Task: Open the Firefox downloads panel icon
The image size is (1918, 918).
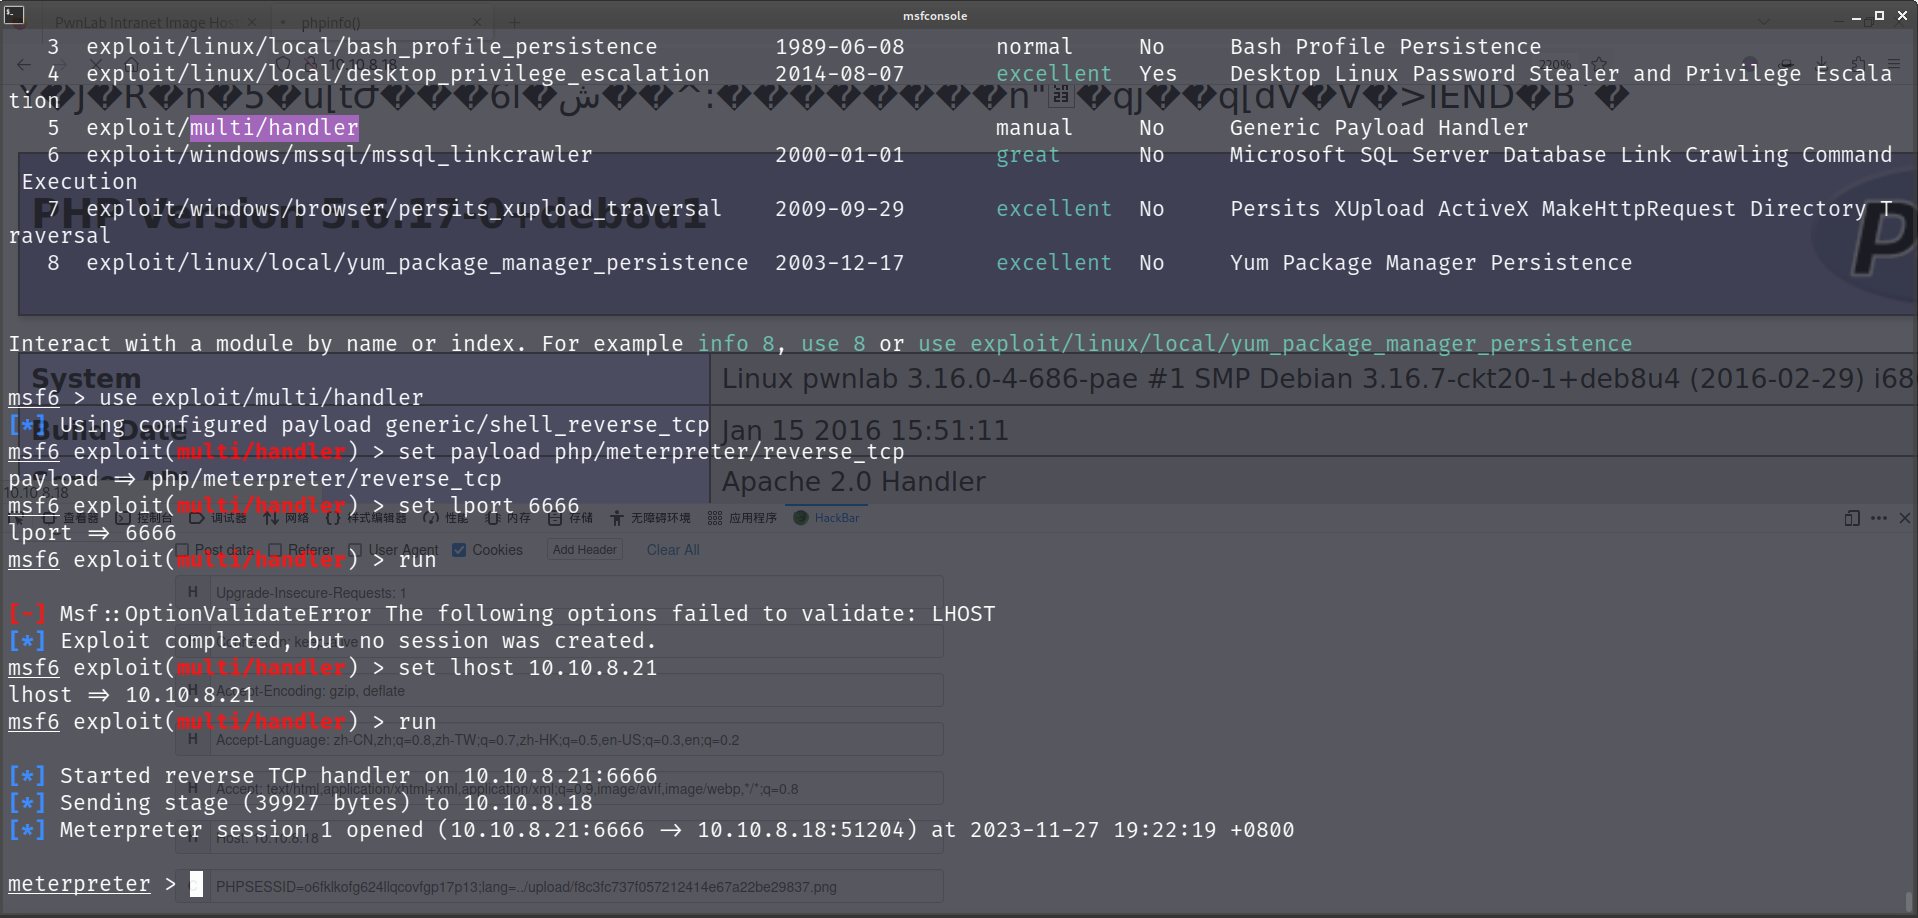Action: (1822, 63)
